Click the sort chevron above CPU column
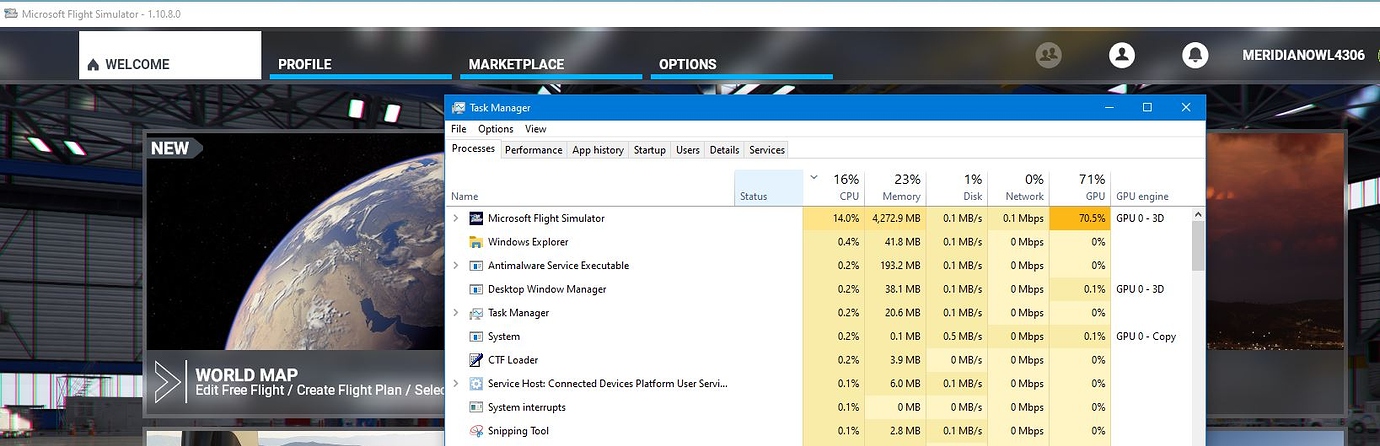The image size is (1380, 446). 814,178
